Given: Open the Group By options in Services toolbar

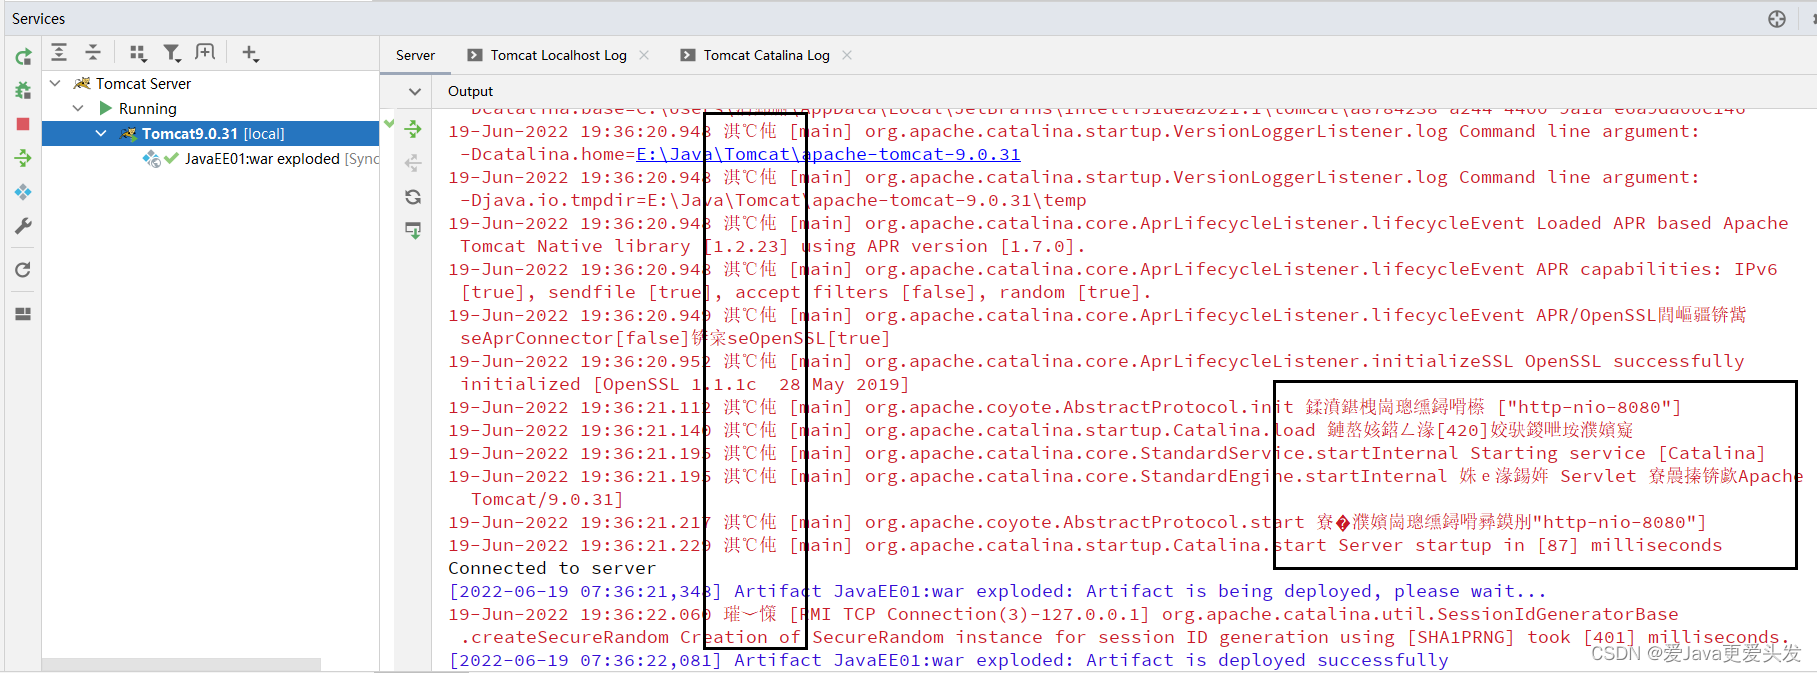Looking at the screenshot, I should point(138,53).
